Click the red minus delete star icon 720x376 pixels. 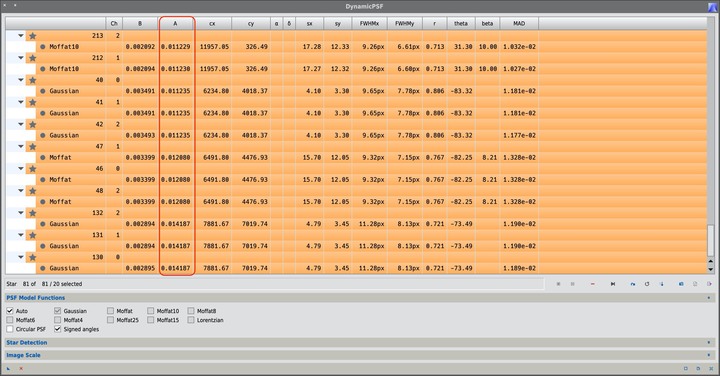[x=592, y=284]
